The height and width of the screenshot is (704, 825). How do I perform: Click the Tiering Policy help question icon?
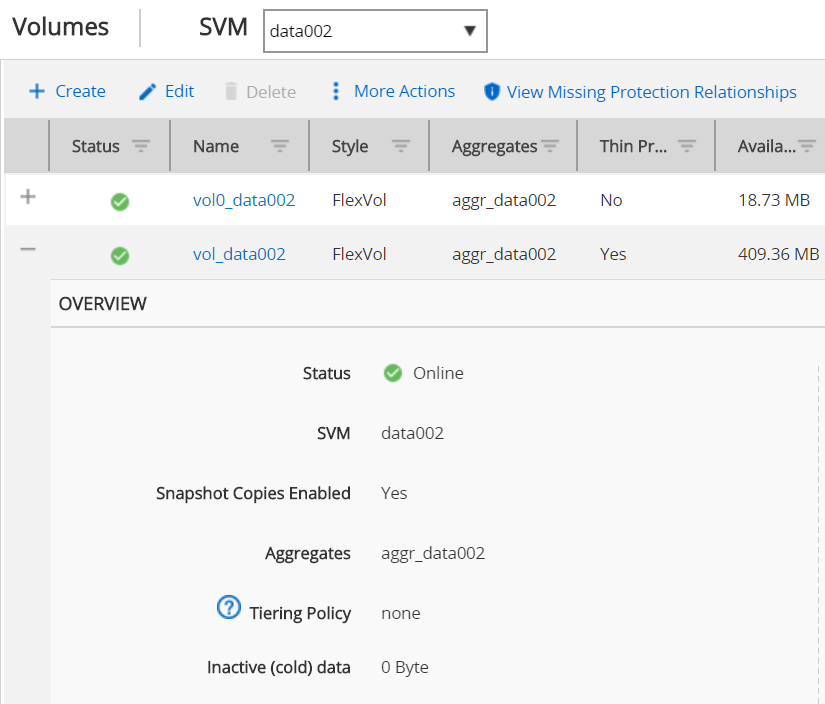(229, 607)
